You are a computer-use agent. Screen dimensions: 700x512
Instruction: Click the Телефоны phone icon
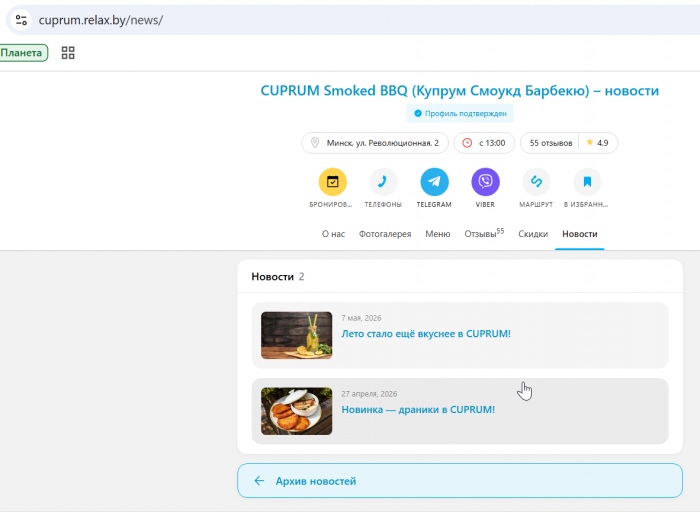383,182
